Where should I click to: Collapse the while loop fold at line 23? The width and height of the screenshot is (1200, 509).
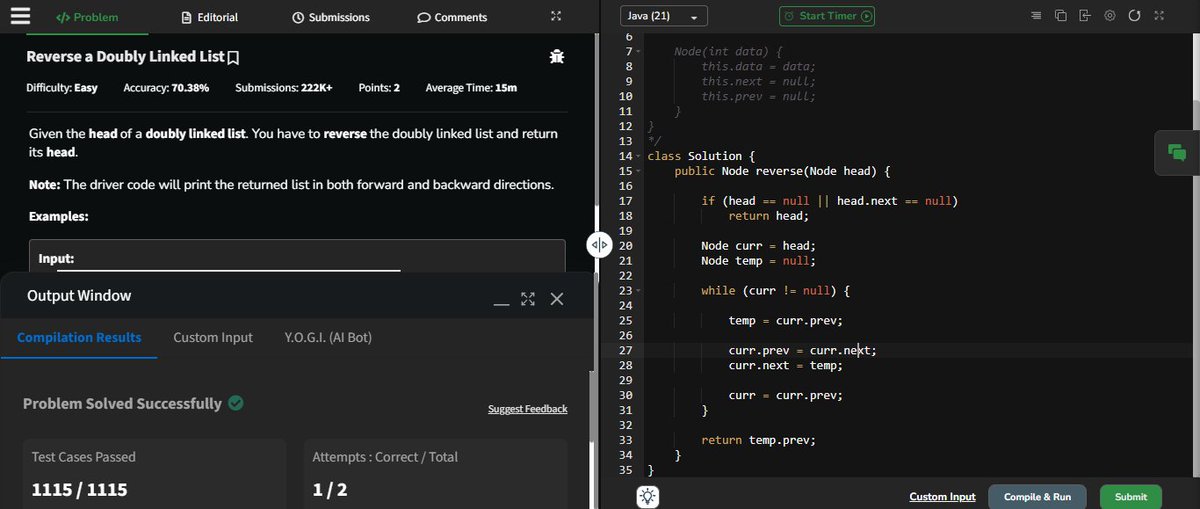(638, 291)
